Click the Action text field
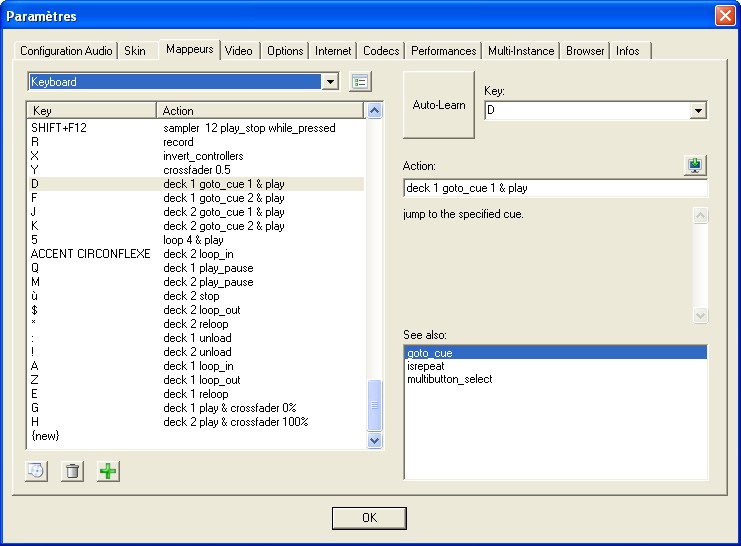741x546 pixels. point(554,188)
